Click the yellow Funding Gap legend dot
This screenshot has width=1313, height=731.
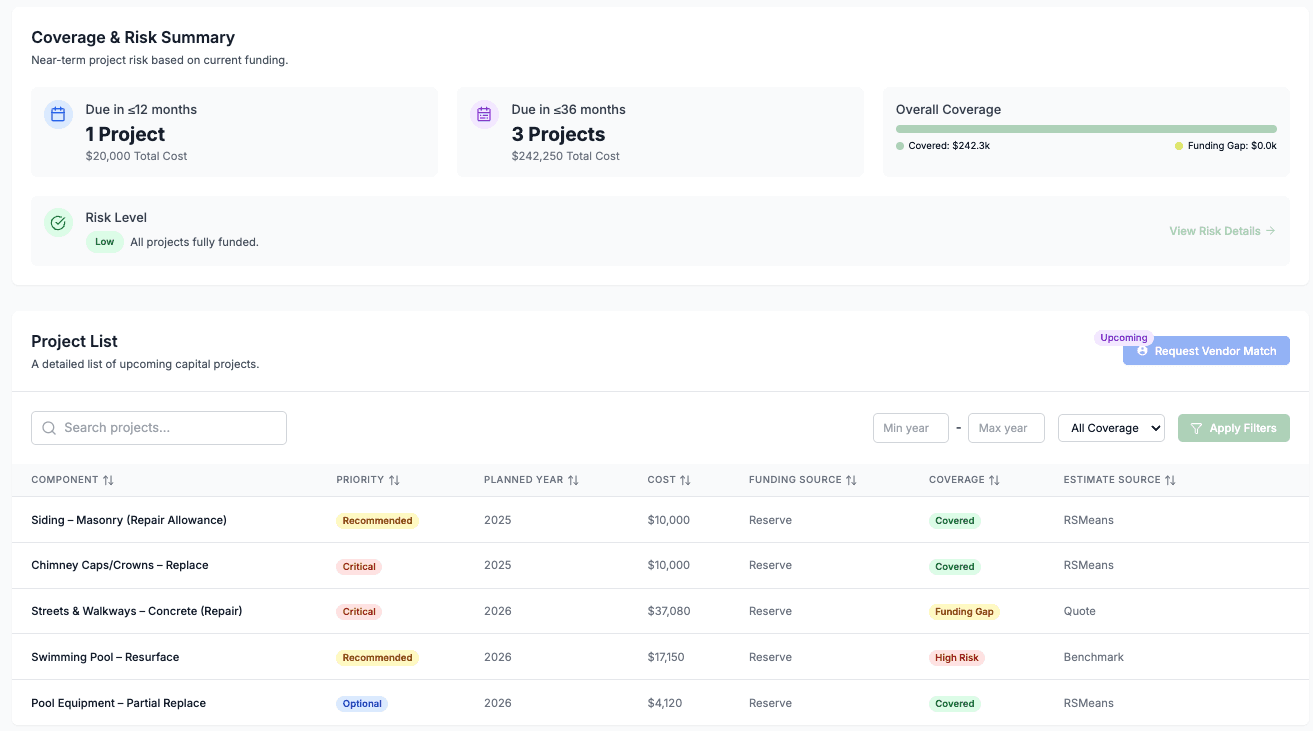coord(1179,146)
